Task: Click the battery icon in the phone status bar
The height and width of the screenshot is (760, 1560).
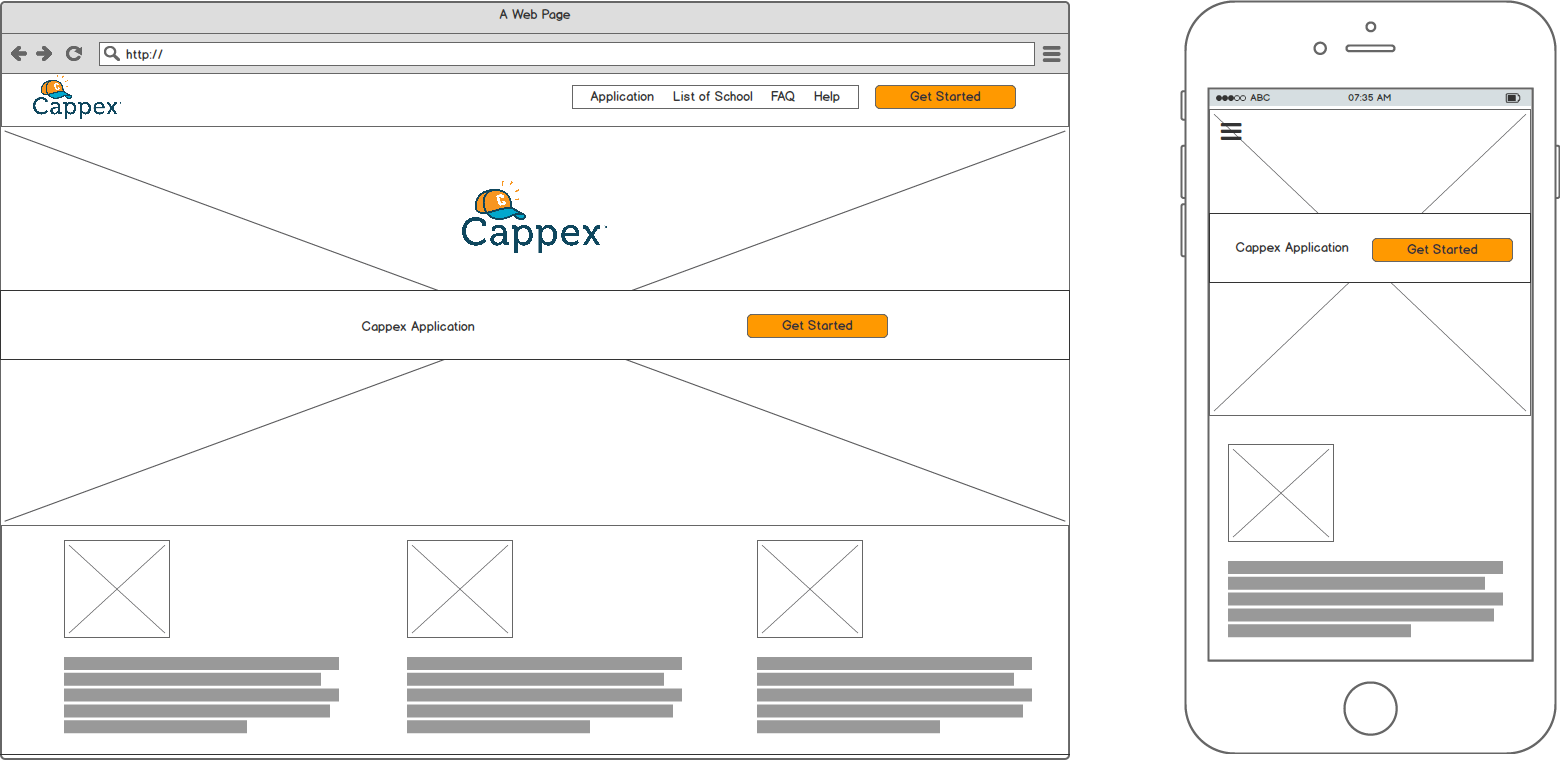Action: point(1513,98)
